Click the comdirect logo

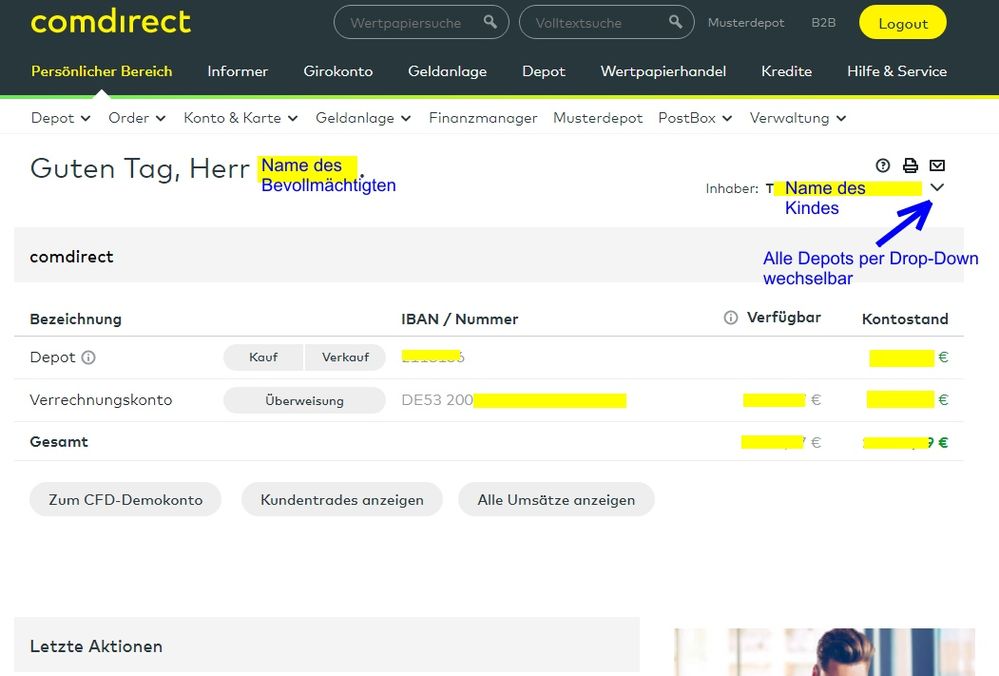(110, 21)
